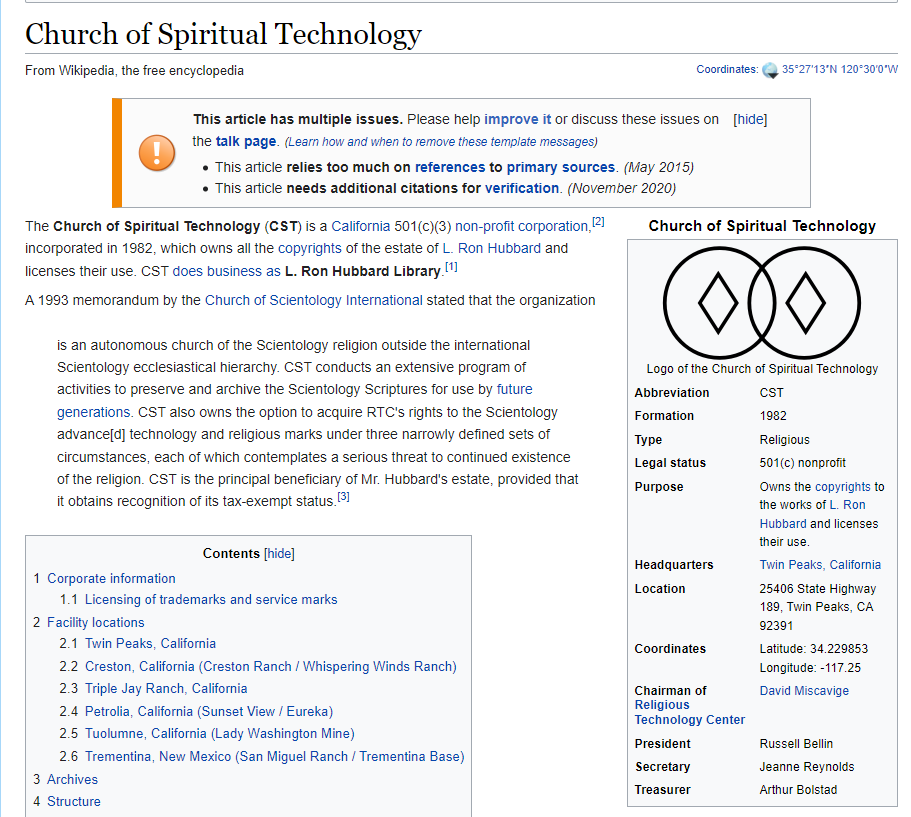Screen dimensions: 911x817
Task: Click the orange exclamation warning icon
Action: 157,153
